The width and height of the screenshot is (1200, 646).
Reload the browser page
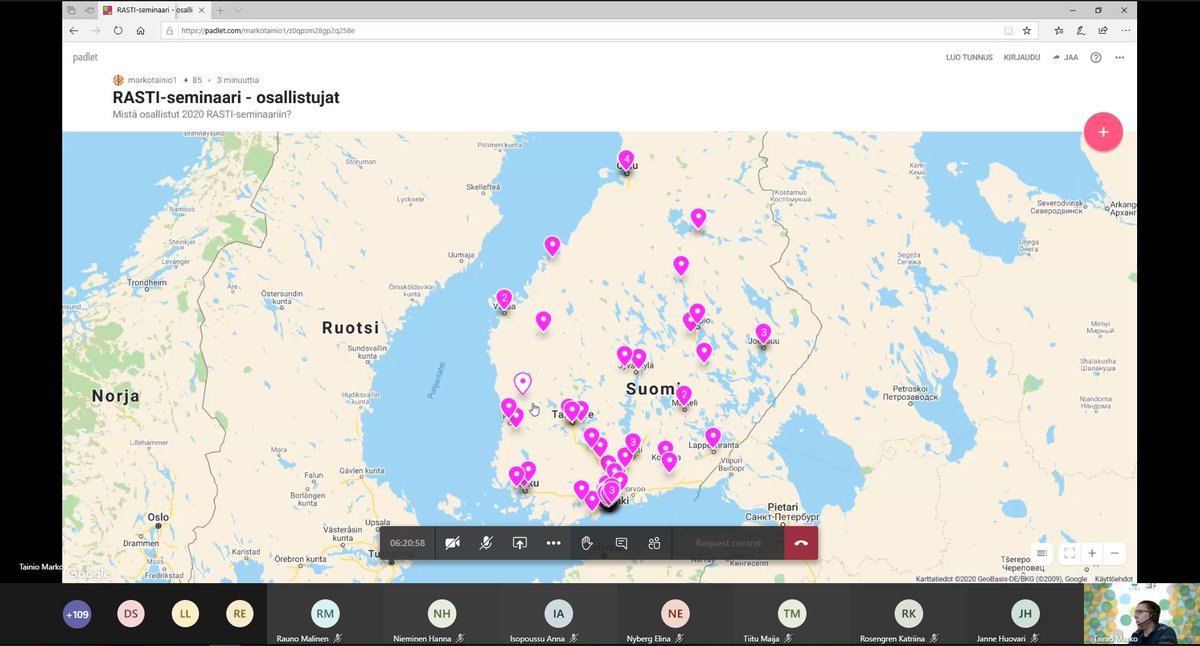(118, 30)
